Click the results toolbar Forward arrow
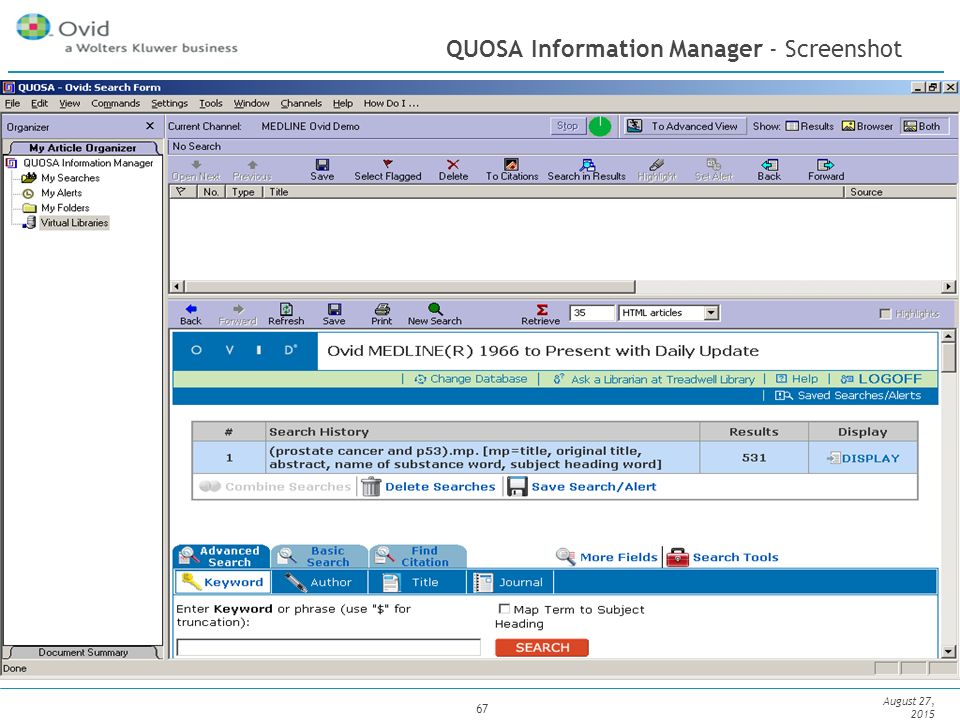The width and height of the screenshot is (960, 720). pos(825,165)
